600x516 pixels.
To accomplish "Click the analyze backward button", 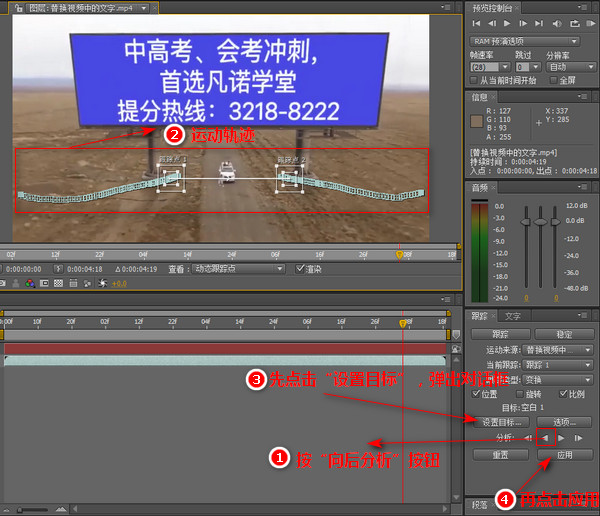I will (x=545, y=438).
